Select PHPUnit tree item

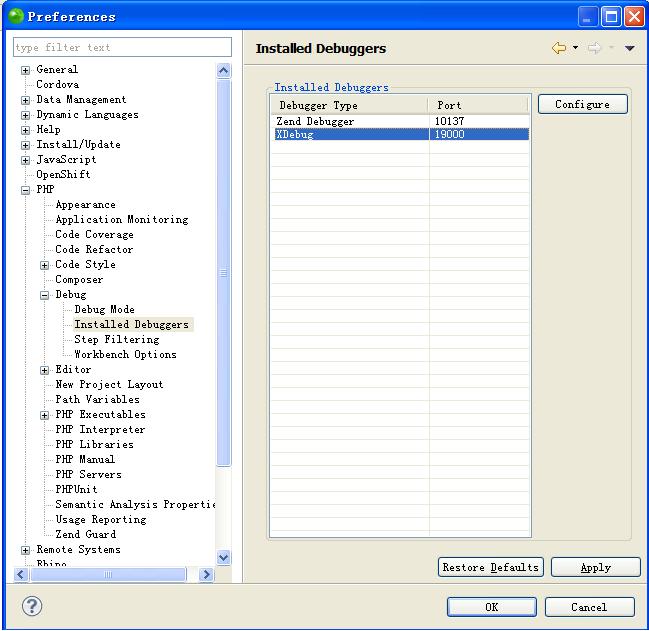click(76, 489)
